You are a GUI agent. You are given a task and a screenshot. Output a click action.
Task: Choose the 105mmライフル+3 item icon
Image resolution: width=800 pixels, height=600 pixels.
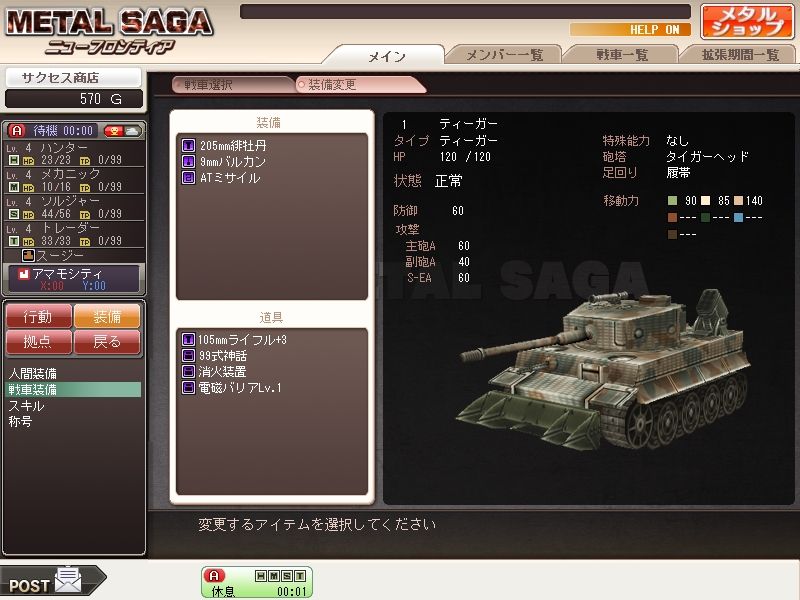pos(188,339)
